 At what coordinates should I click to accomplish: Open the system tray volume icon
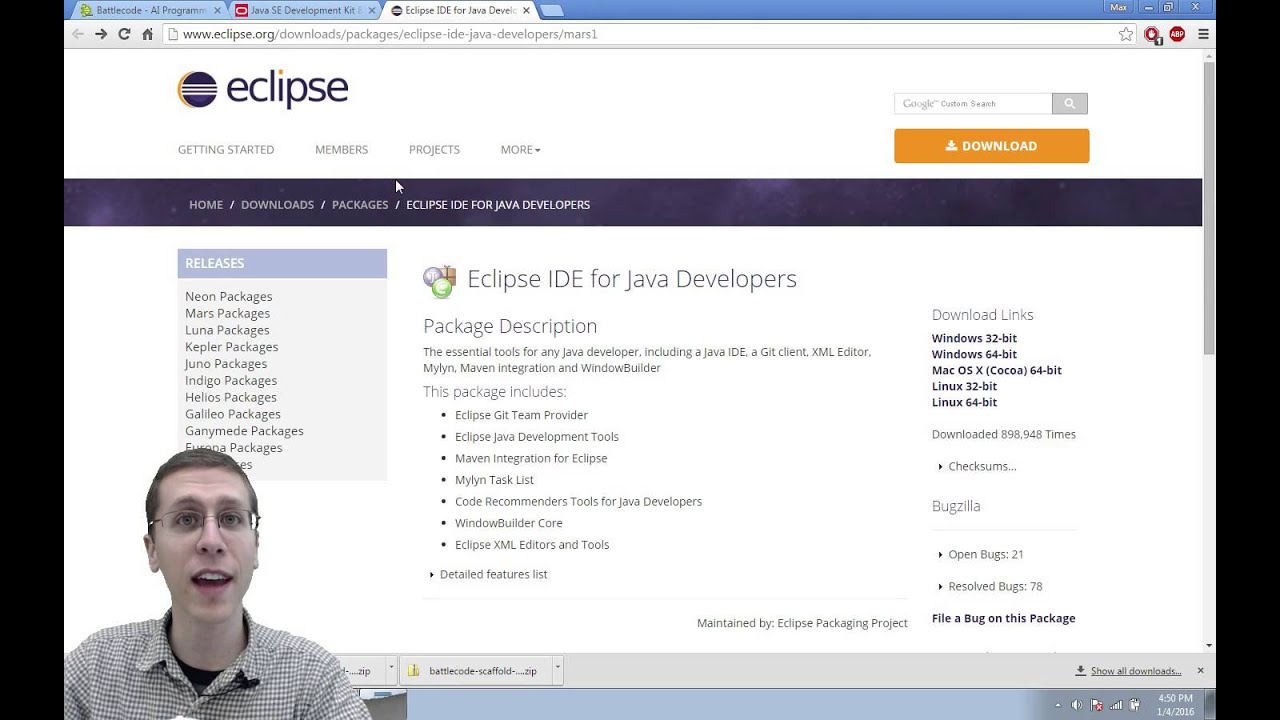click(1076, 705)
